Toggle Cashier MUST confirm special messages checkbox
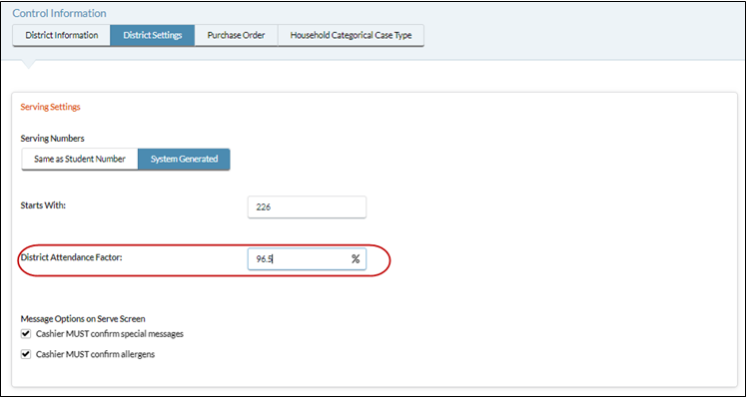 [x=25, y=334]
